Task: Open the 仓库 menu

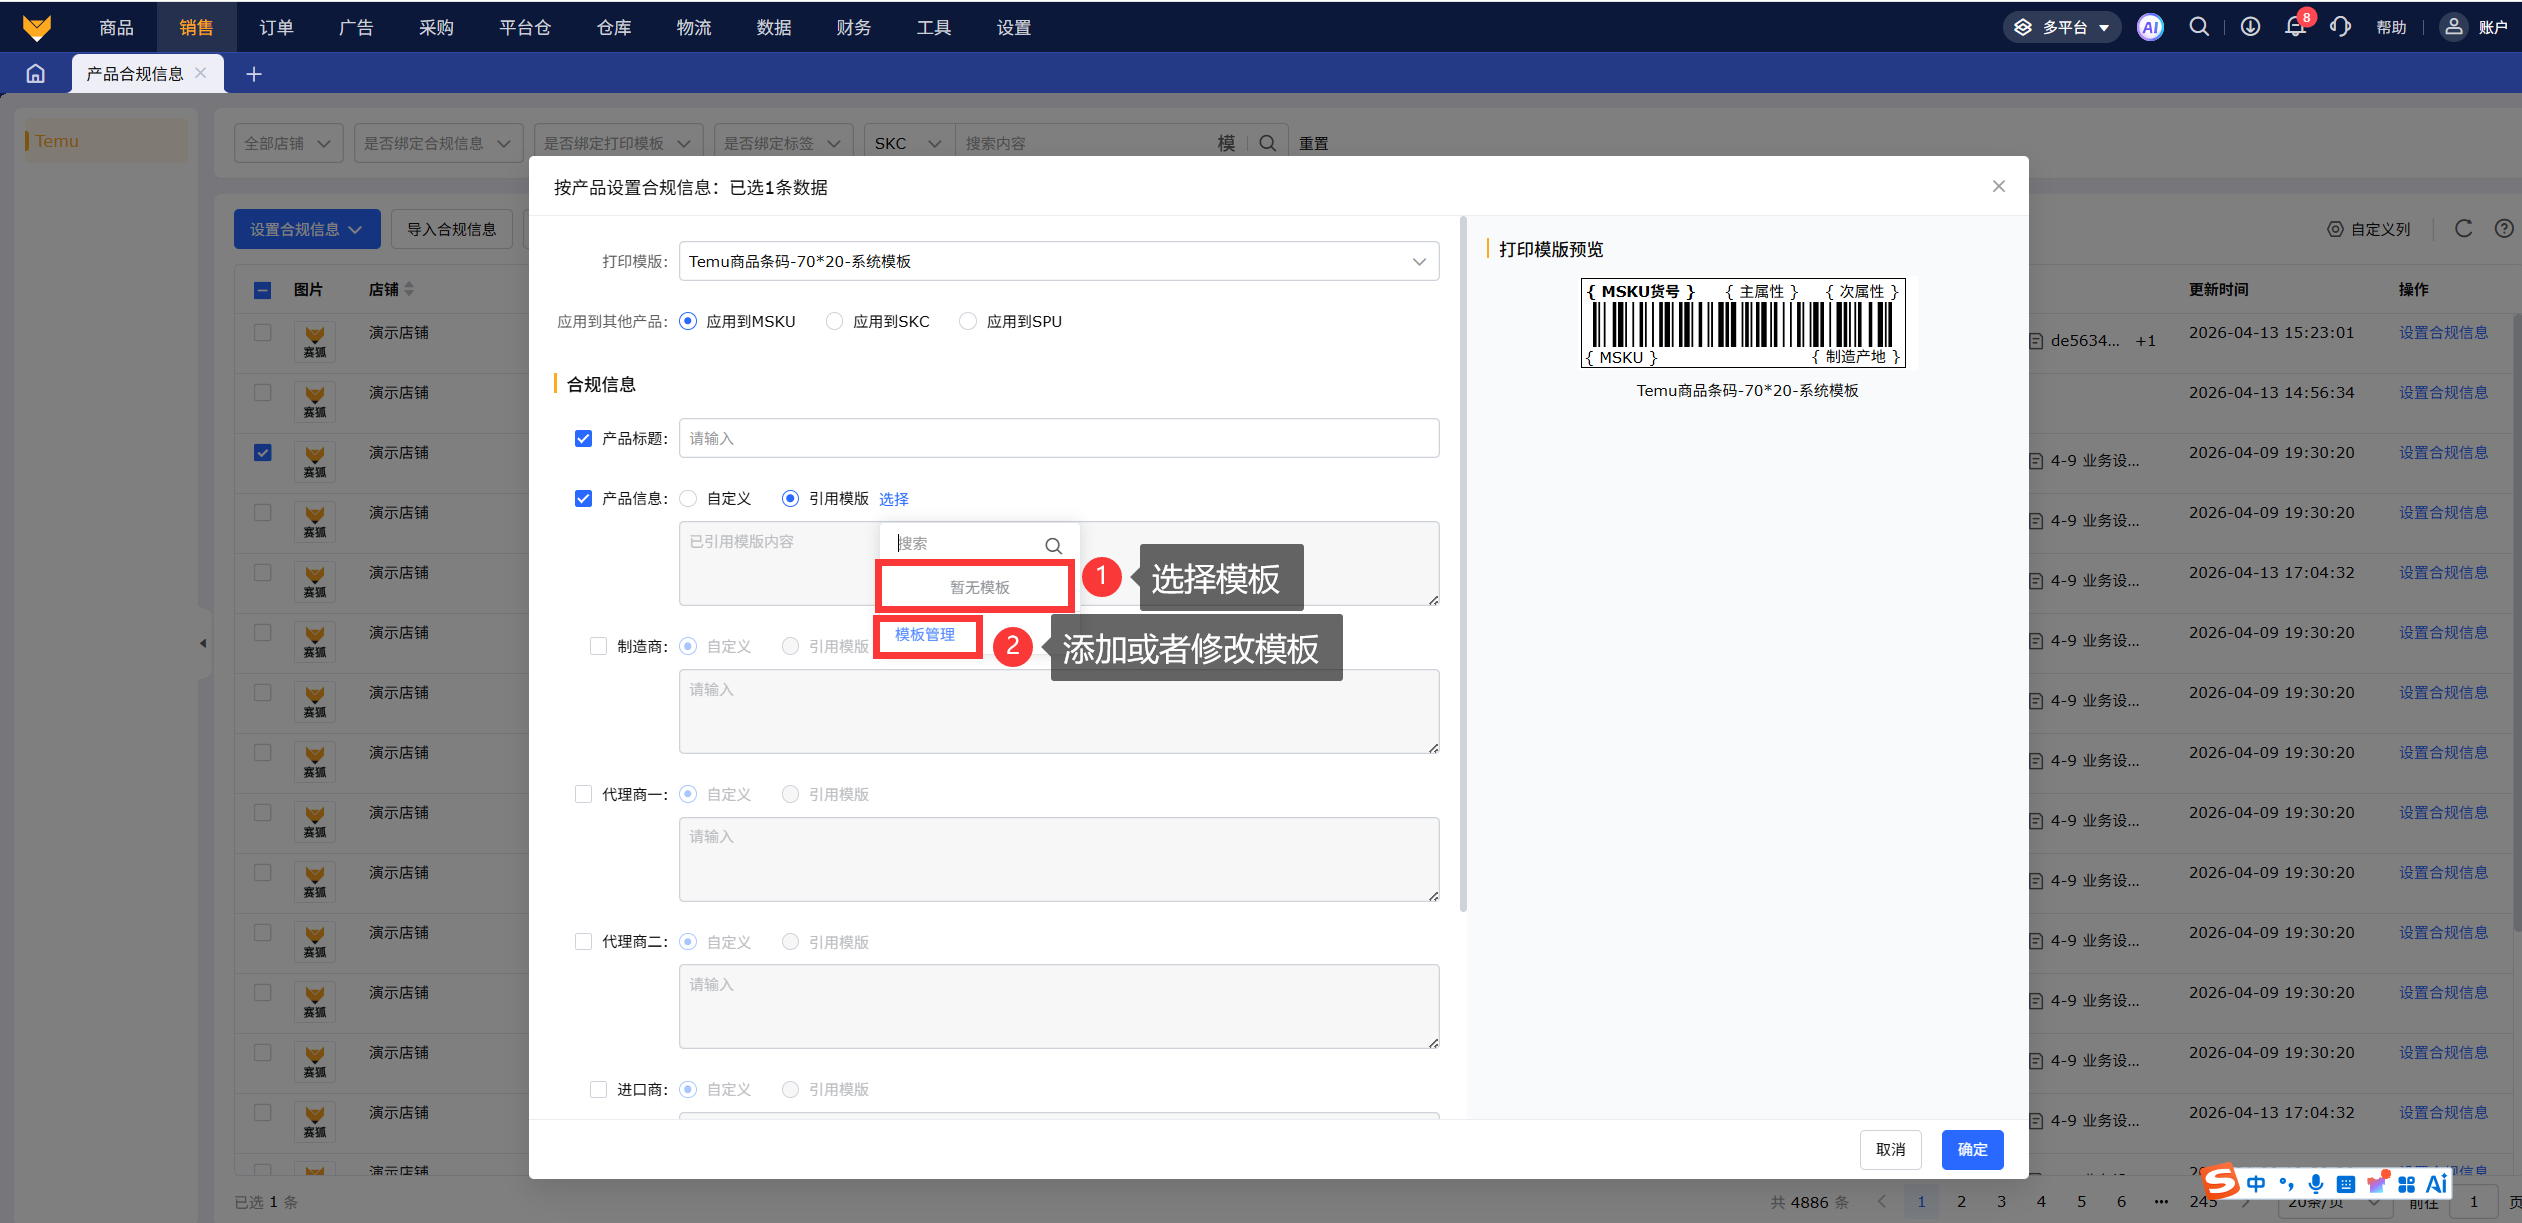Action: [614, 27]
